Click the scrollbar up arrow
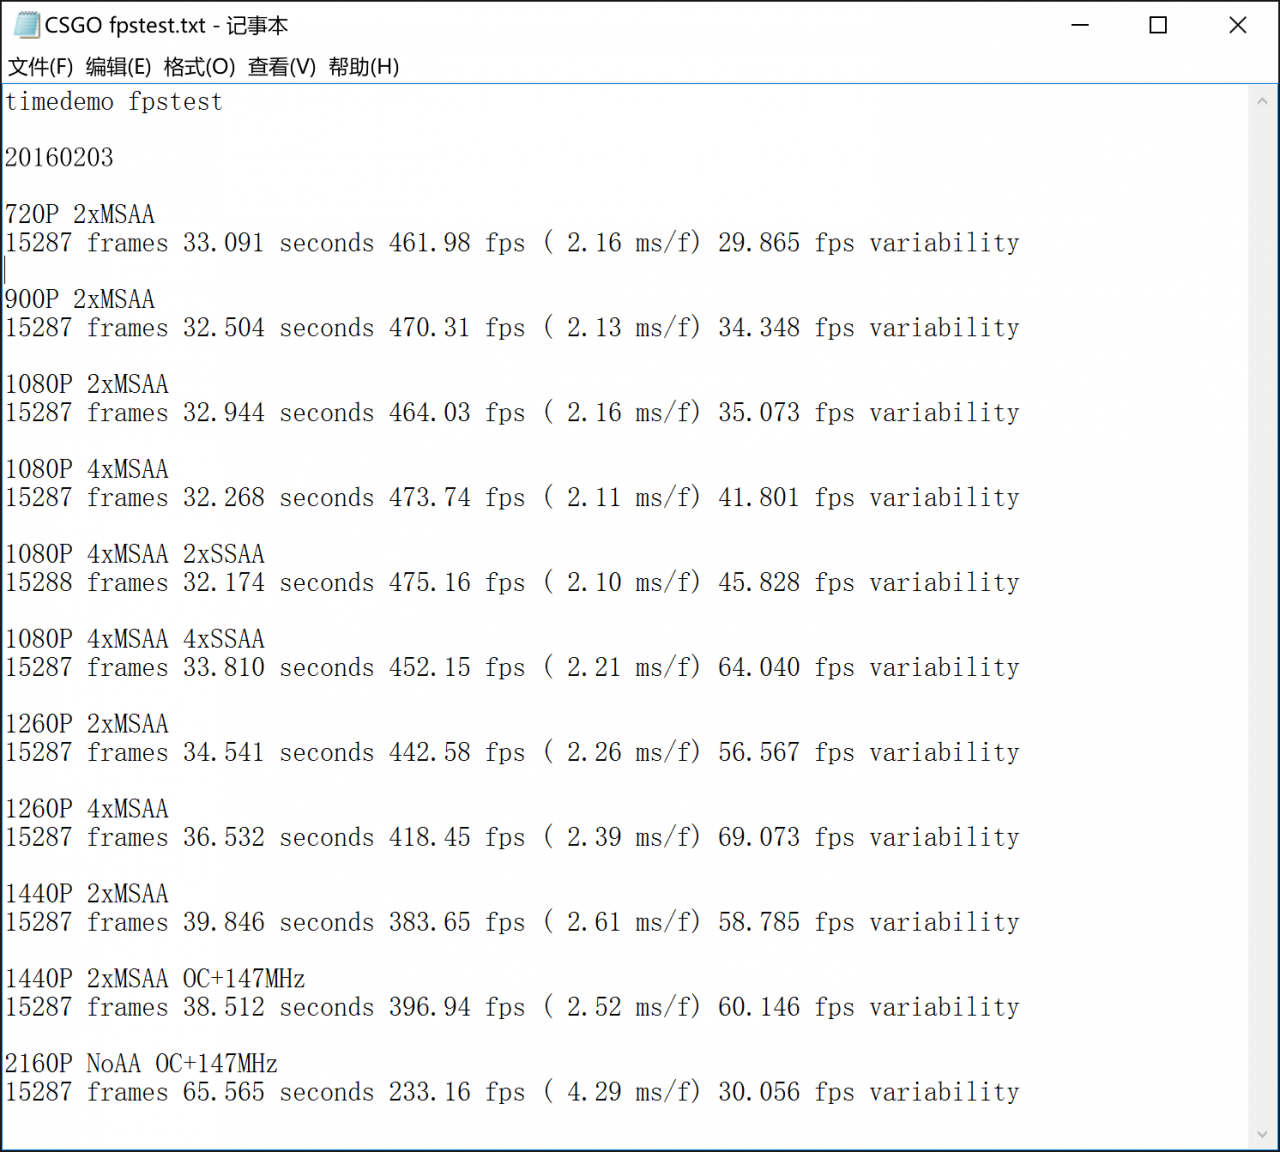 [1262, 101]
